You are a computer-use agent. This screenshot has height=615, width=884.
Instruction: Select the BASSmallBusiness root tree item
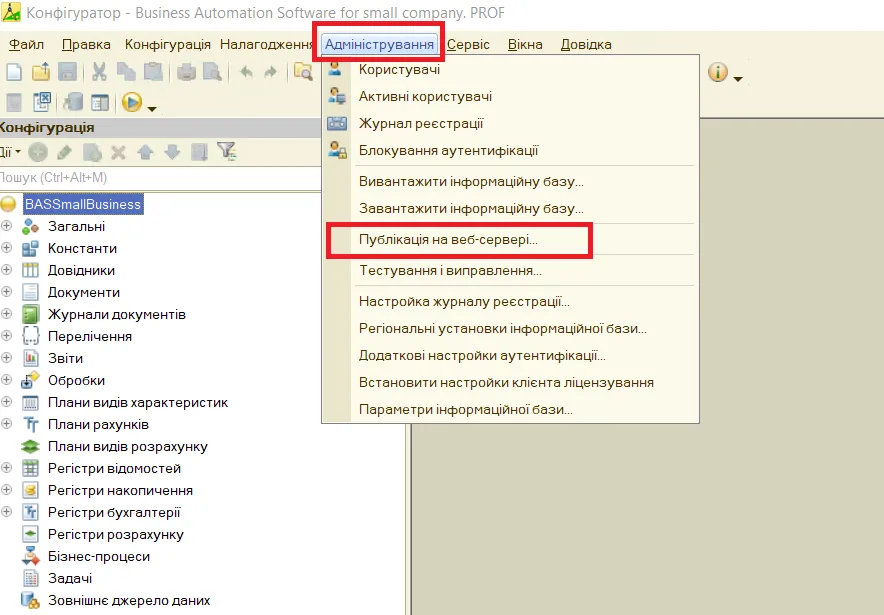tap(83, 204)
